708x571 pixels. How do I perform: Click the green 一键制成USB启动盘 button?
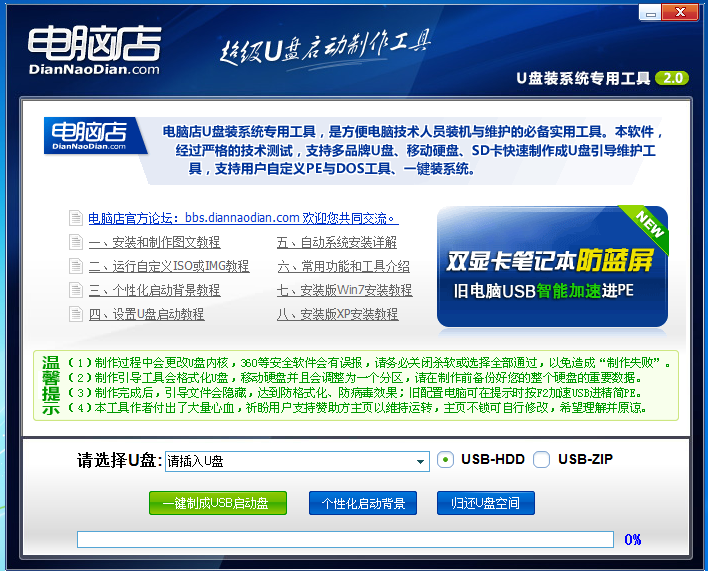pos(218,503)
